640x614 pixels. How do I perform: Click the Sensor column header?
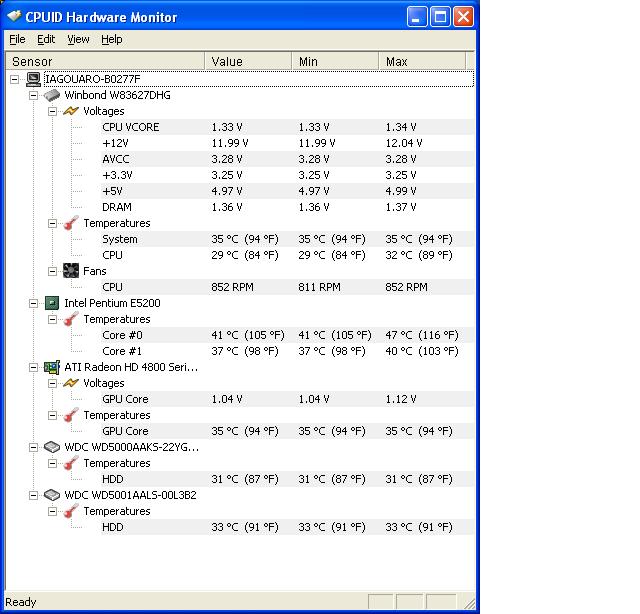coord(105,61)
